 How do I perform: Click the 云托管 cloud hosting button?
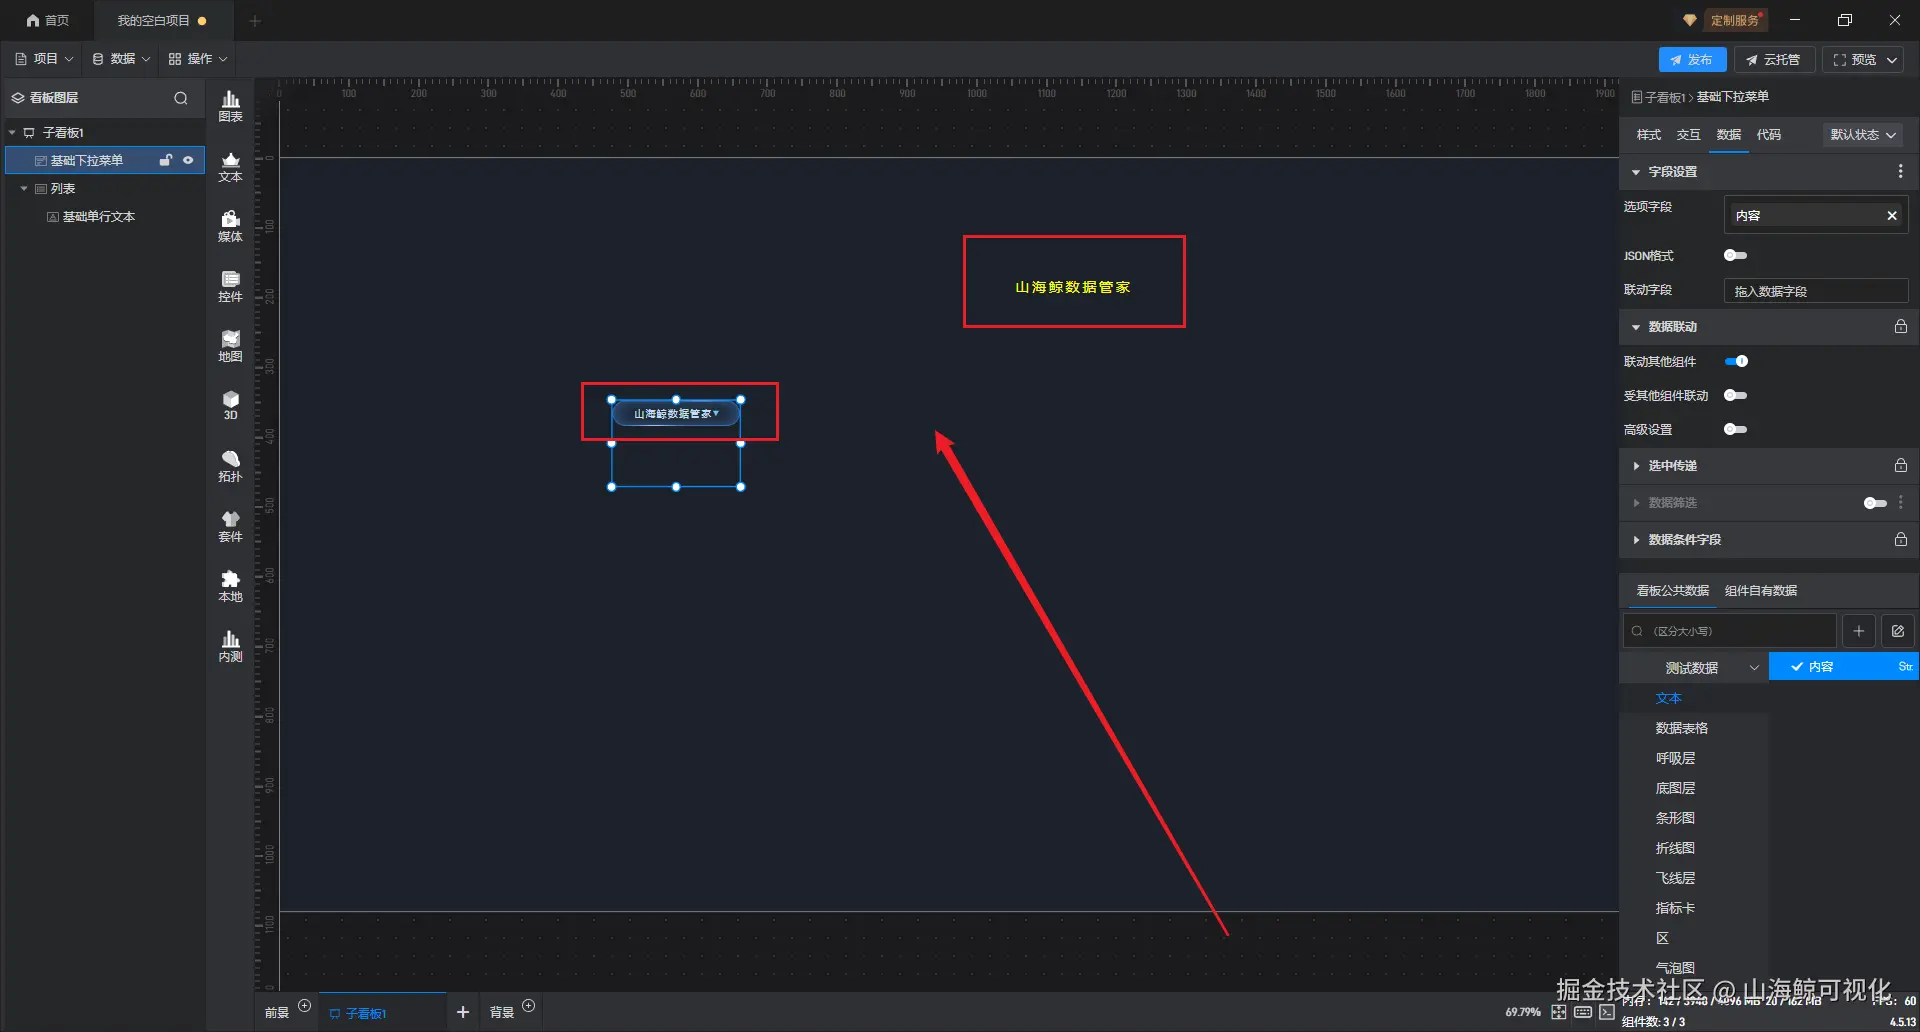pos(1773,60)
